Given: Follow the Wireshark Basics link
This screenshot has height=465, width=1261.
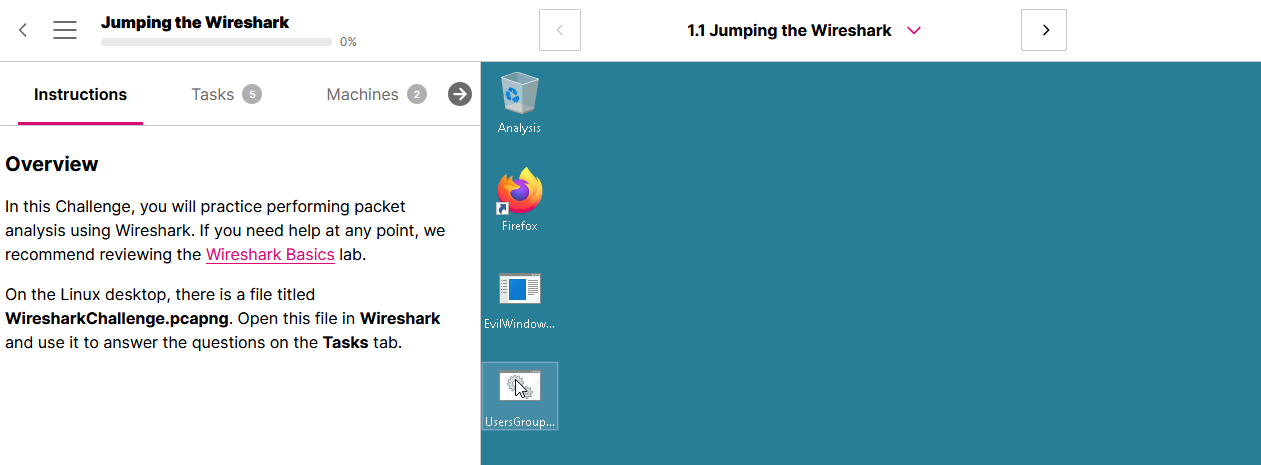Looking at the screenshot, I should point(270,254).
